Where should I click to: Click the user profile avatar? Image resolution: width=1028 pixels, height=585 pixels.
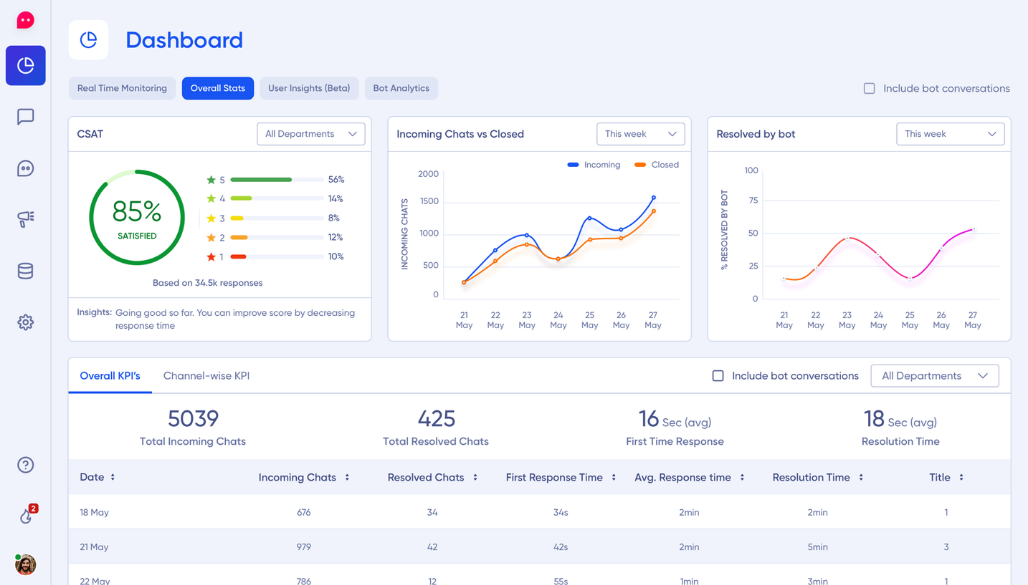point(26,564)
